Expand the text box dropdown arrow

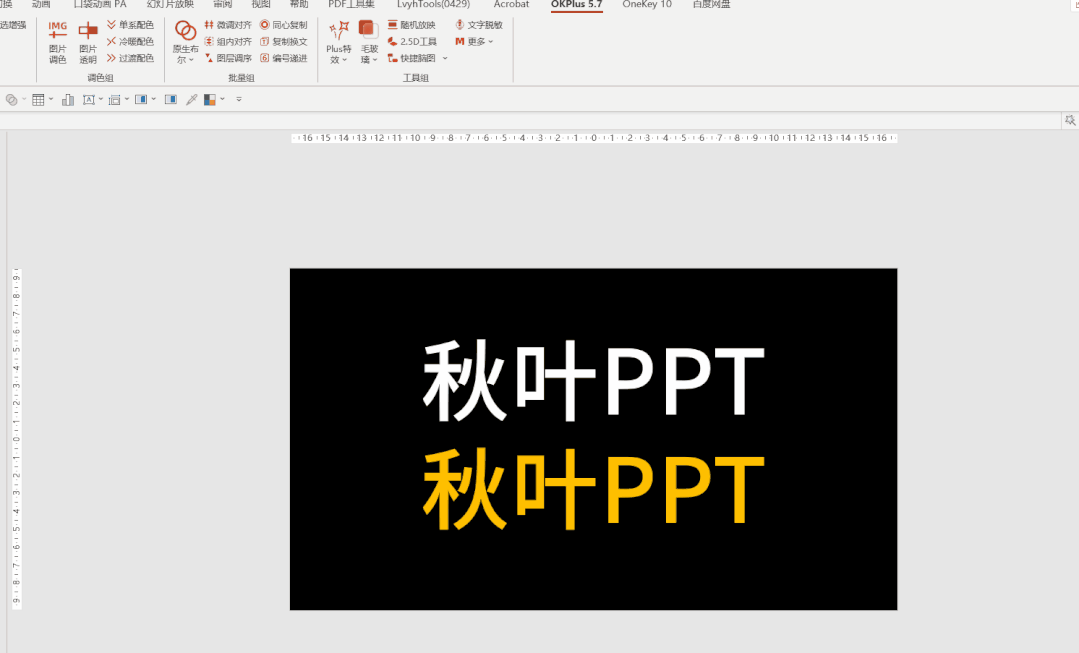(101, 100)
